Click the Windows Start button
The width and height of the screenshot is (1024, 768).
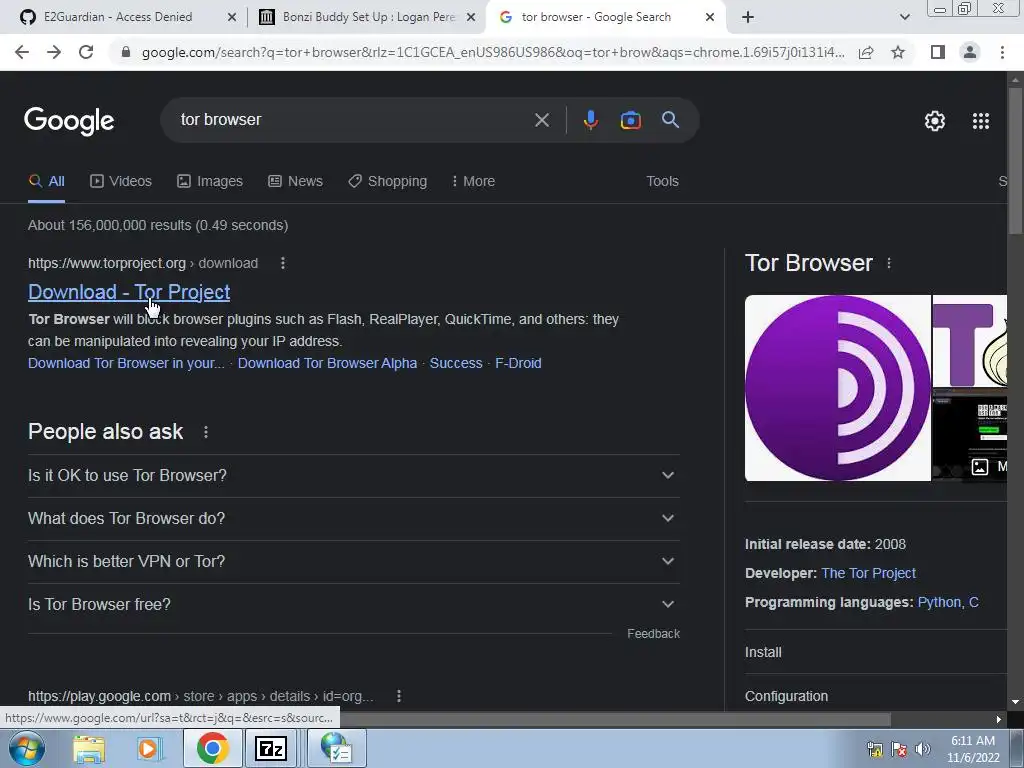[x=27, y=748]
